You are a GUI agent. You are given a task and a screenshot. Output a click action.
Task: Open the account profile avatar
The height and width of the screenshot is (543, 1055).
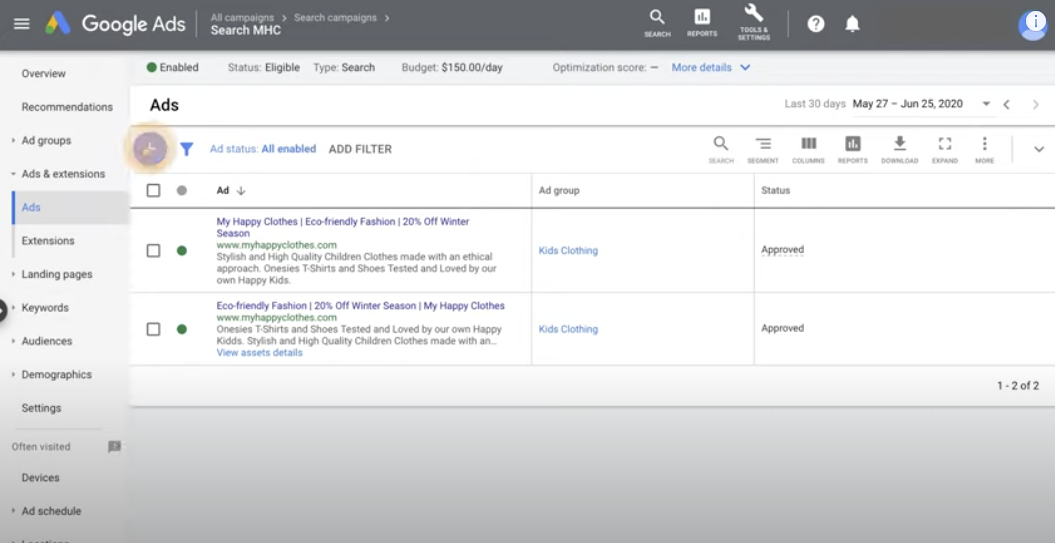pyautogui.click(x=1032, y=26)
